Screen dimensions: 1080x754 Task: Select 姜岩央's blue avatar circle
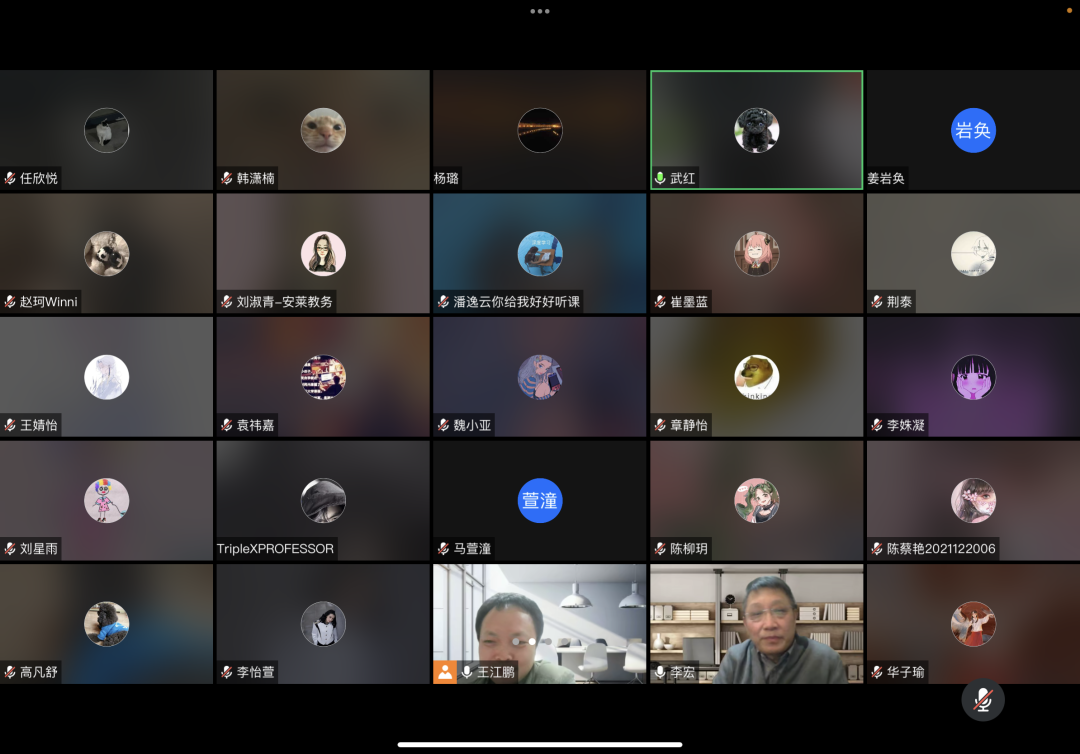click(973, 130)
